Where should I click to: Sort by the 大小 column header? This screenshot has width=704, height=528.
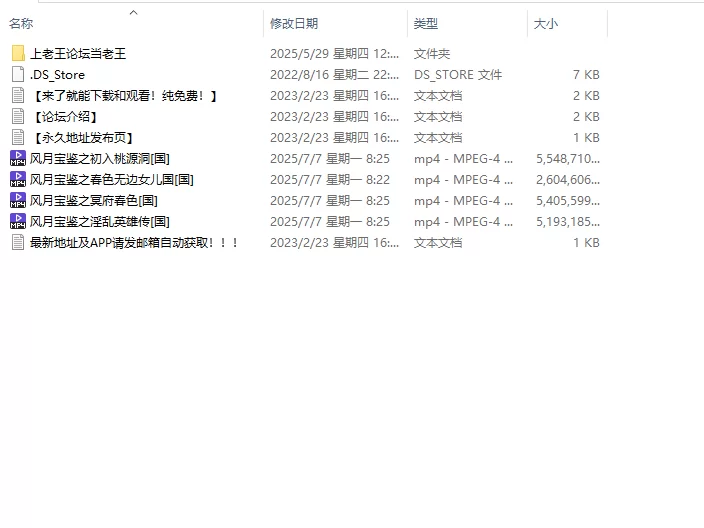[546, 23]
